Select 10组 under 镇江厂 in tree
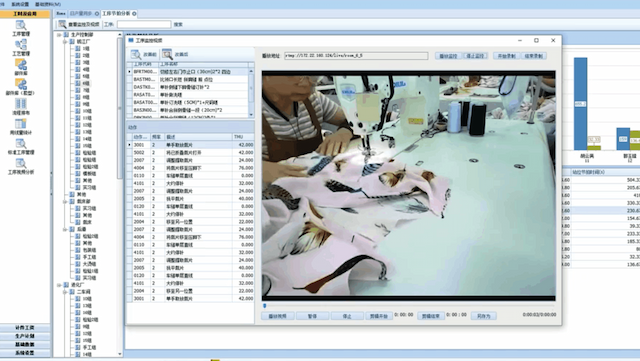 87,111
